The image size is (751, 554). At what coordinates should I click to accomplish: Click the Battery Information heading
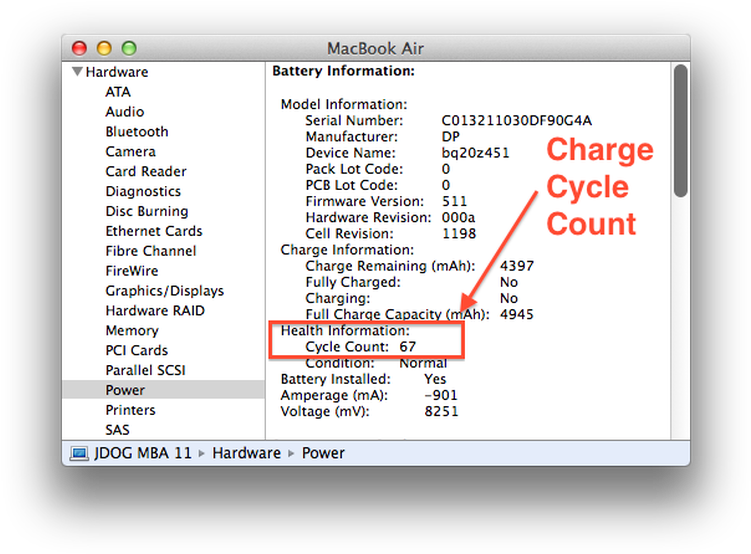[x=343, y=71]
